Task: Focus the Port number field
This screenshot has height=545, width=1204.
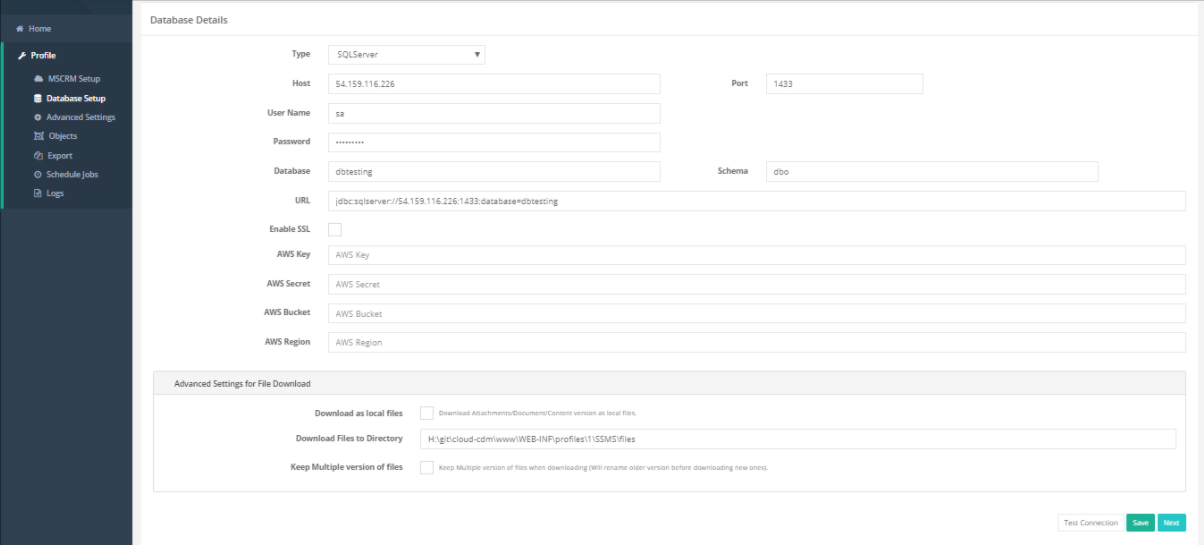Action: point(844,84)
